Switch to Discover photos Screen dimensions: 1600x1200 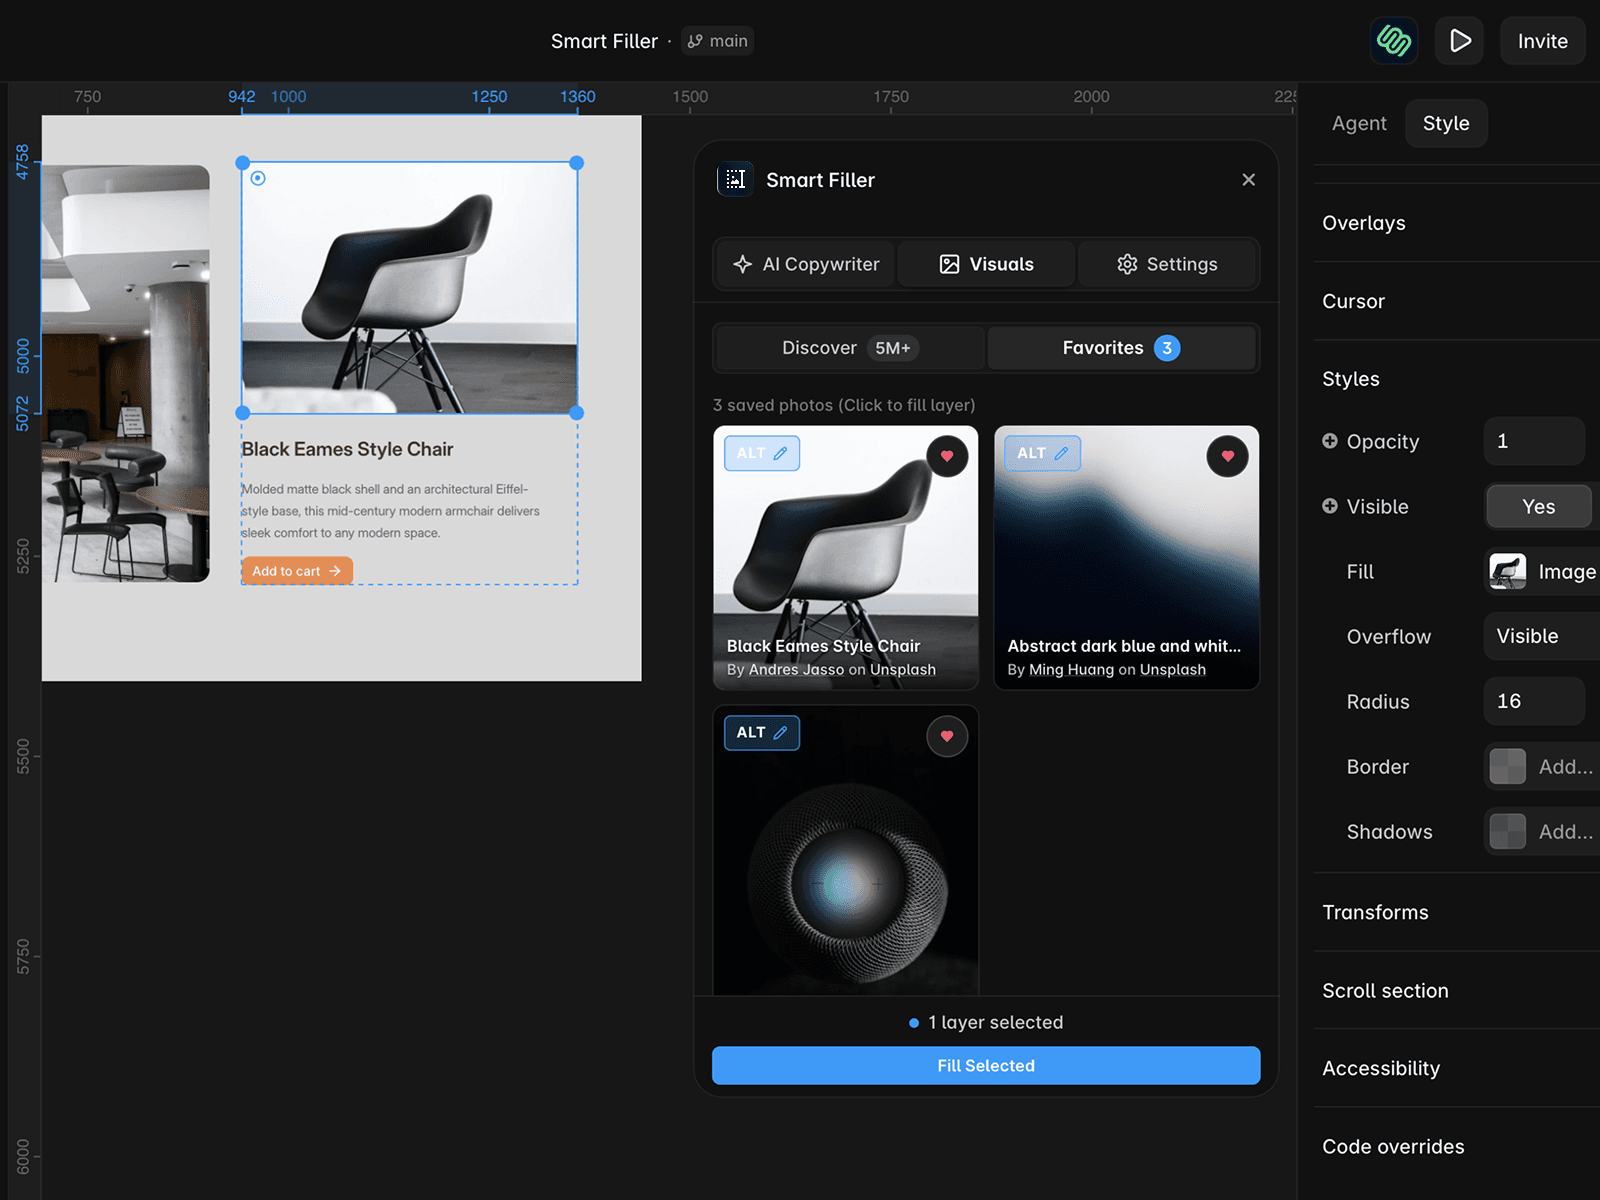coord(850,348)
